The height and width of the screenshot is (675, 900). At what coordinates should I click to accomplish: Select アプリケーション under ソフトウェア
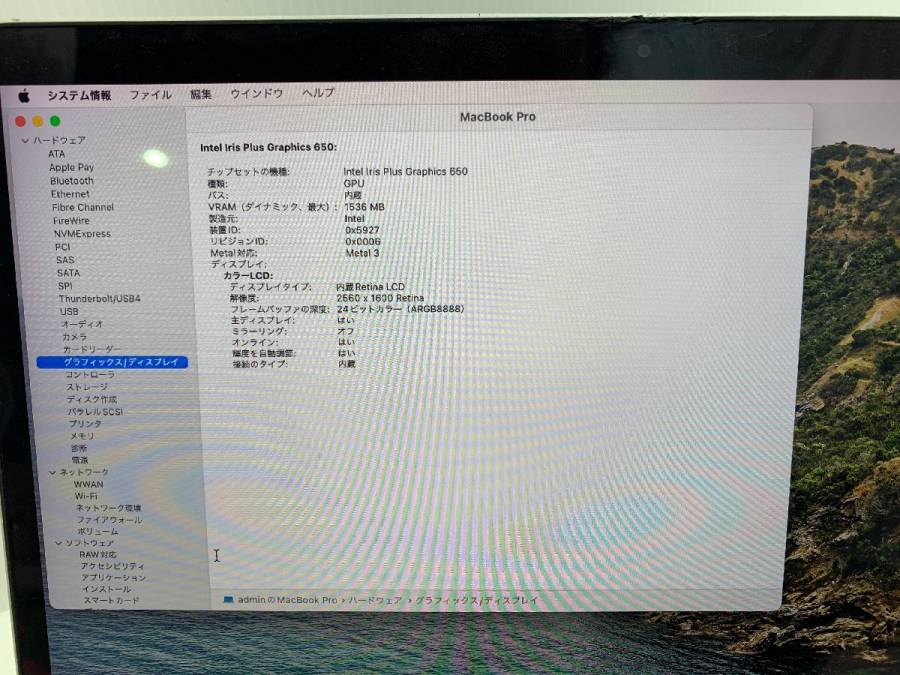(113, 578)
